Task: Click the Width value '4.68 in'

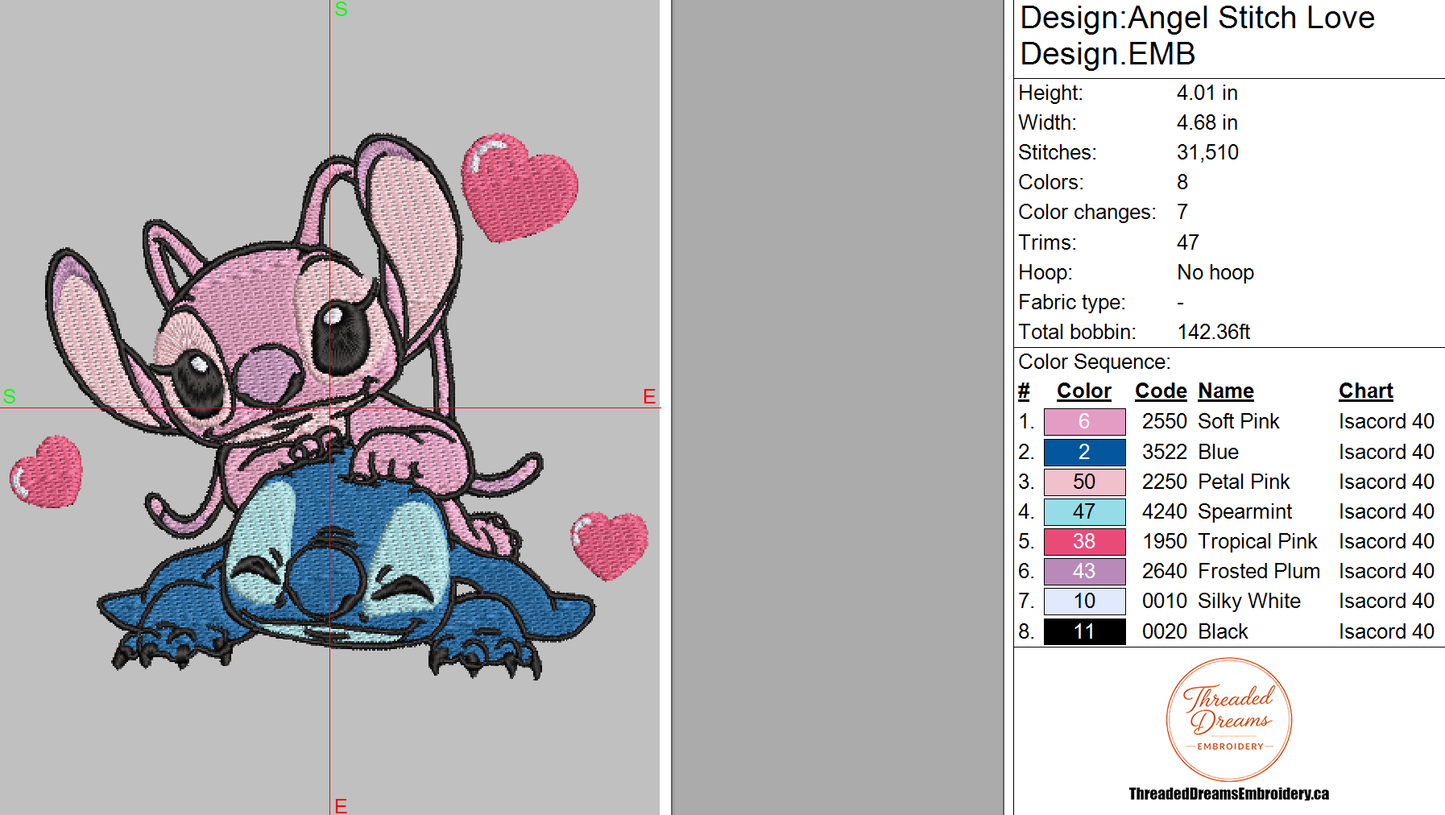Action: click(1207, 123)
